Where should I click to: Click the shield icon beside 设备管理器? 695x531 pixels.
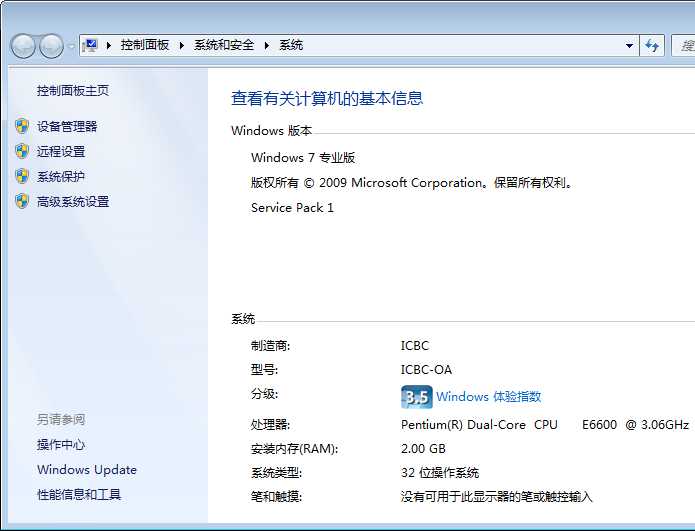(x=22, y=126)
